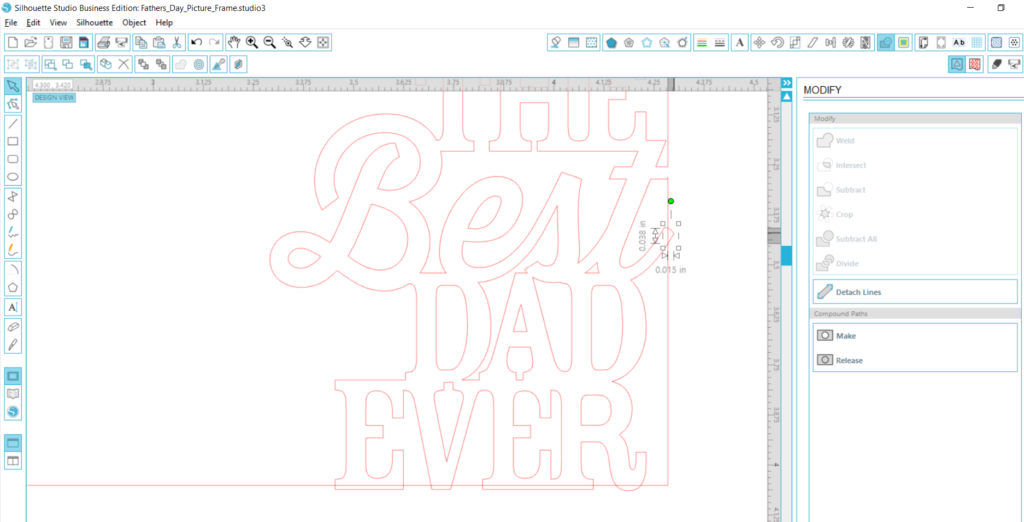Pick the Line drawing tool
Screen dimensions: 1024x522
pos(13,123)
